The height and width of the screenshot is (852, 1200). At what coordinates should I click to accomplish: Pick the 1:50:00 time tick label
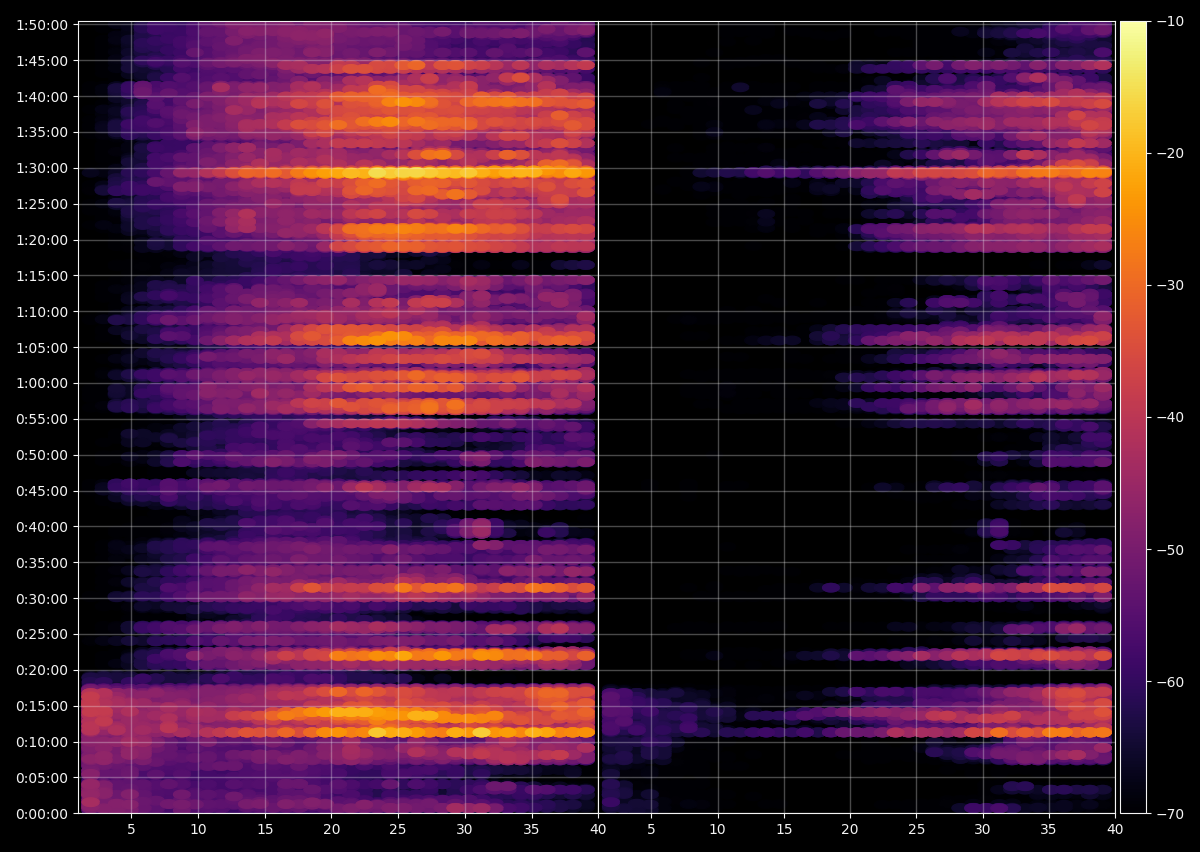(x=43, y=24)
